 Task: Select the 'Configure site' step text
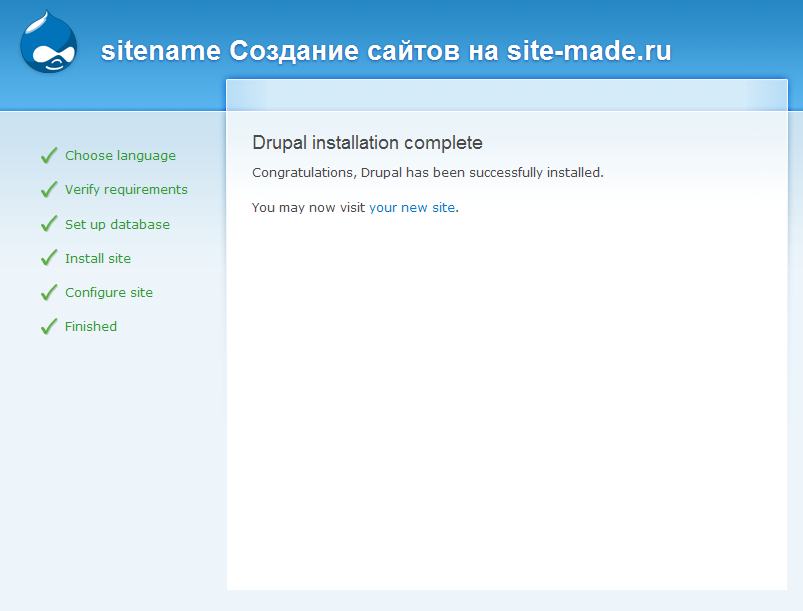tap(109, 292)
